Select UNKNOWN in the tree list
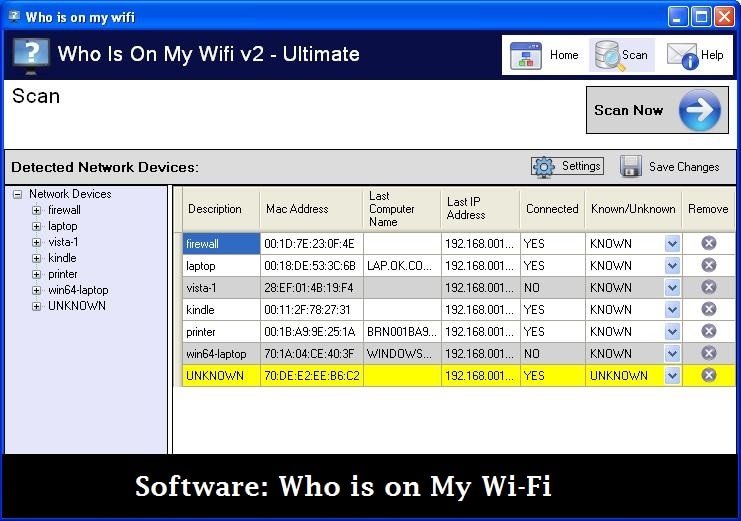741x521 pixels. pos(77,306)
